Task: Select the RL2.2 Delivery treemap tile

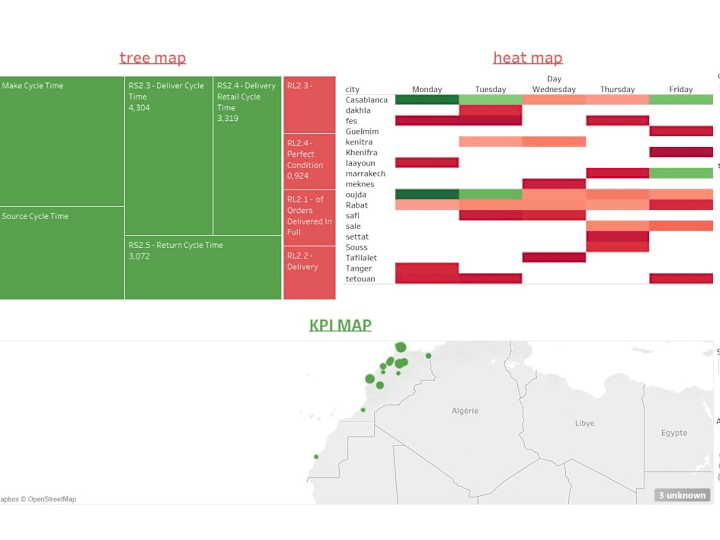Action: point(309,273)
